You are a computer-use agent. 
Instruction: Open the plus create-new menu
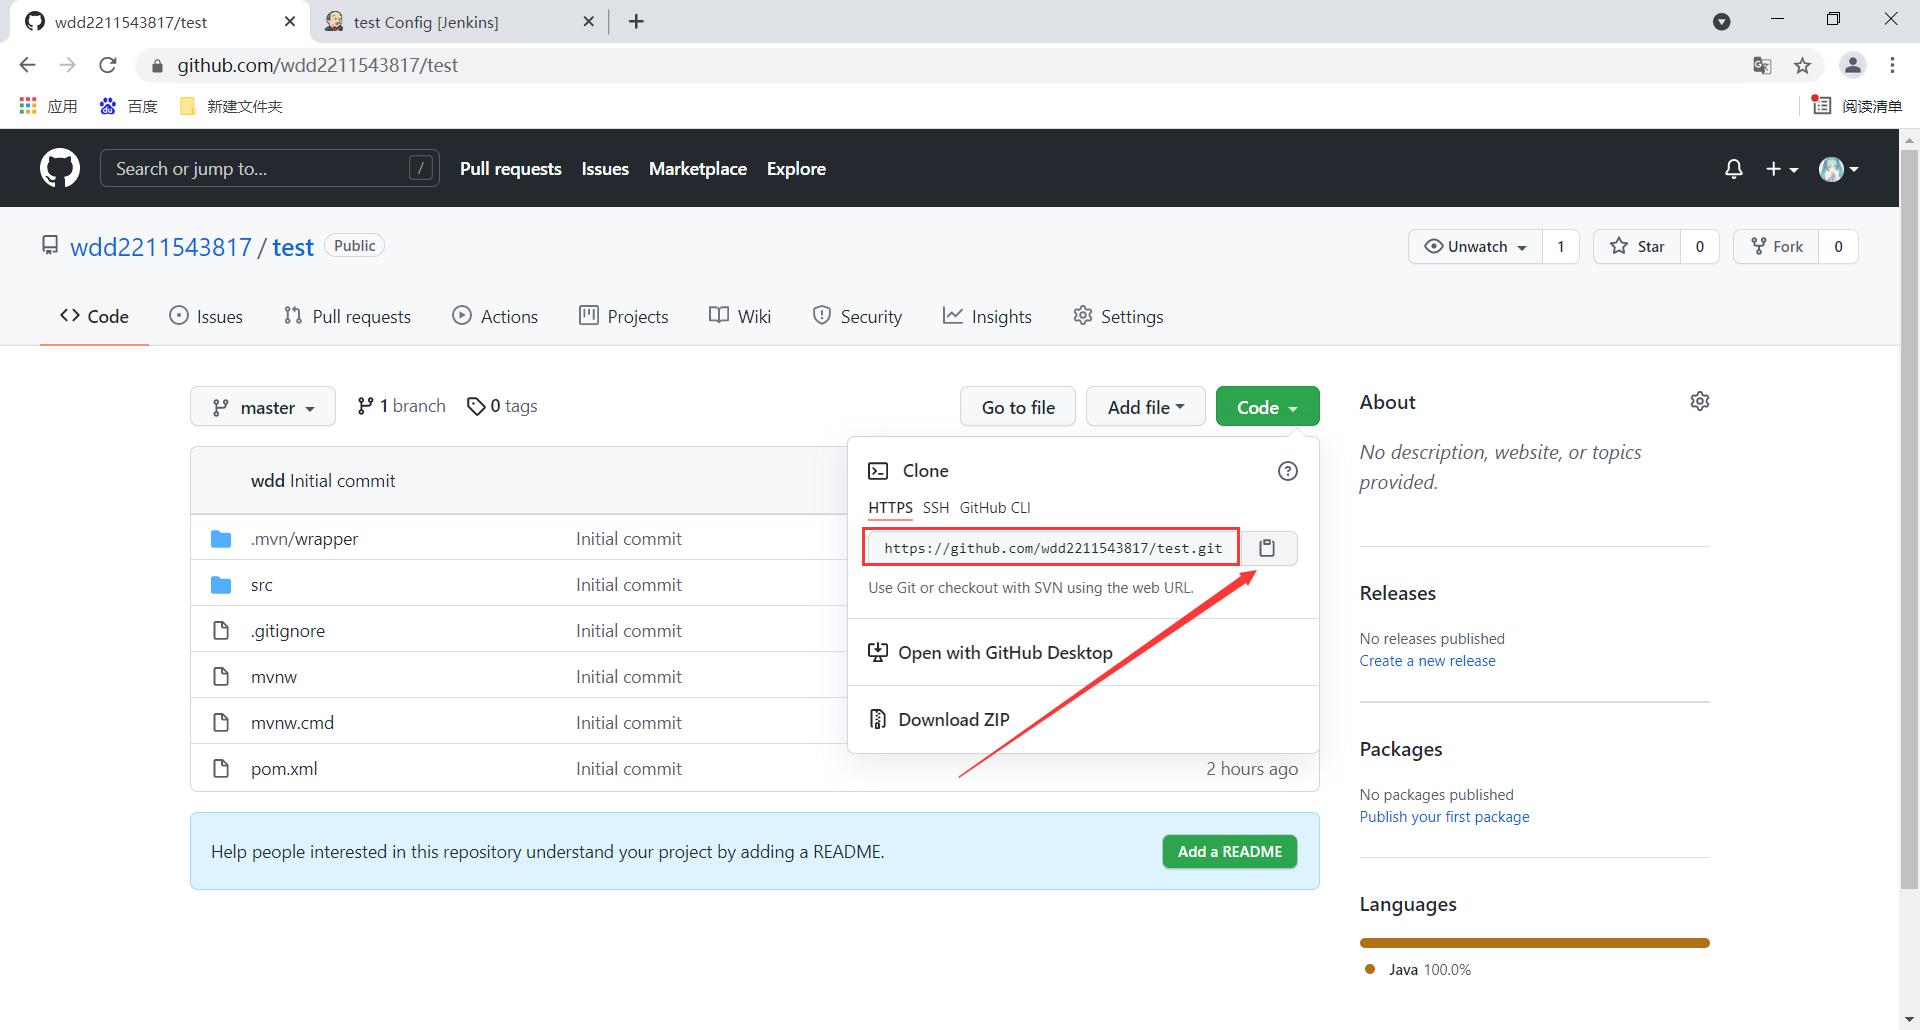pyautogui.click(x=1782, y=169)
